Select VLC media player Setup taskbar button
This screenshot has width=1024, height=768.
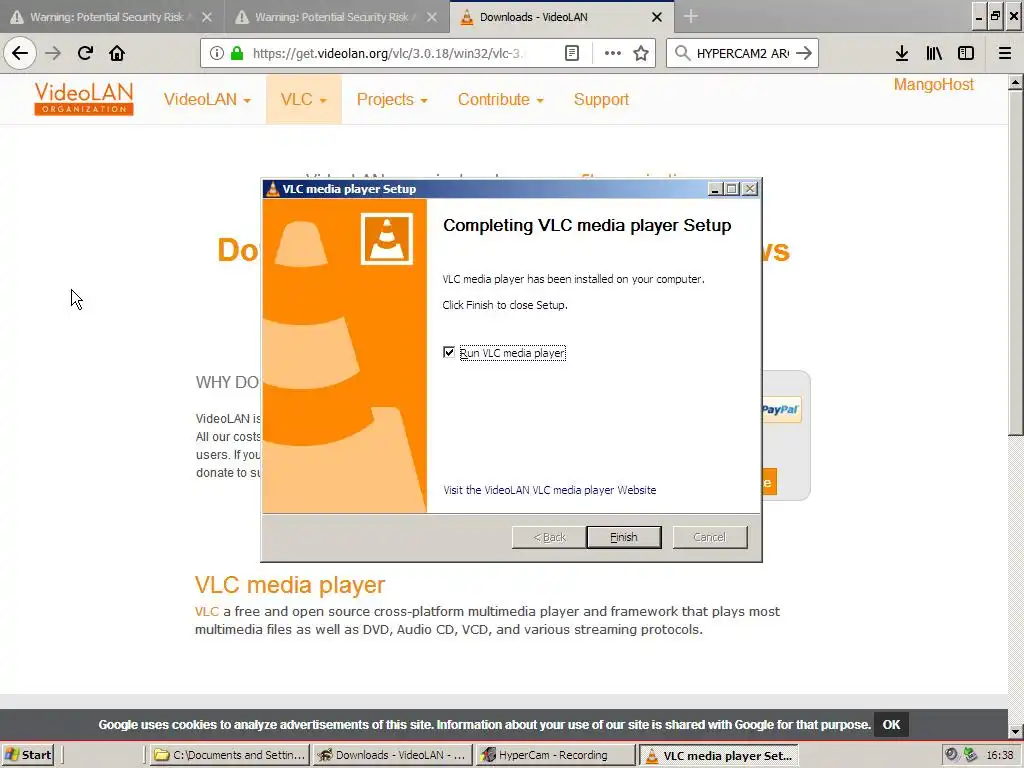(718, 755)
